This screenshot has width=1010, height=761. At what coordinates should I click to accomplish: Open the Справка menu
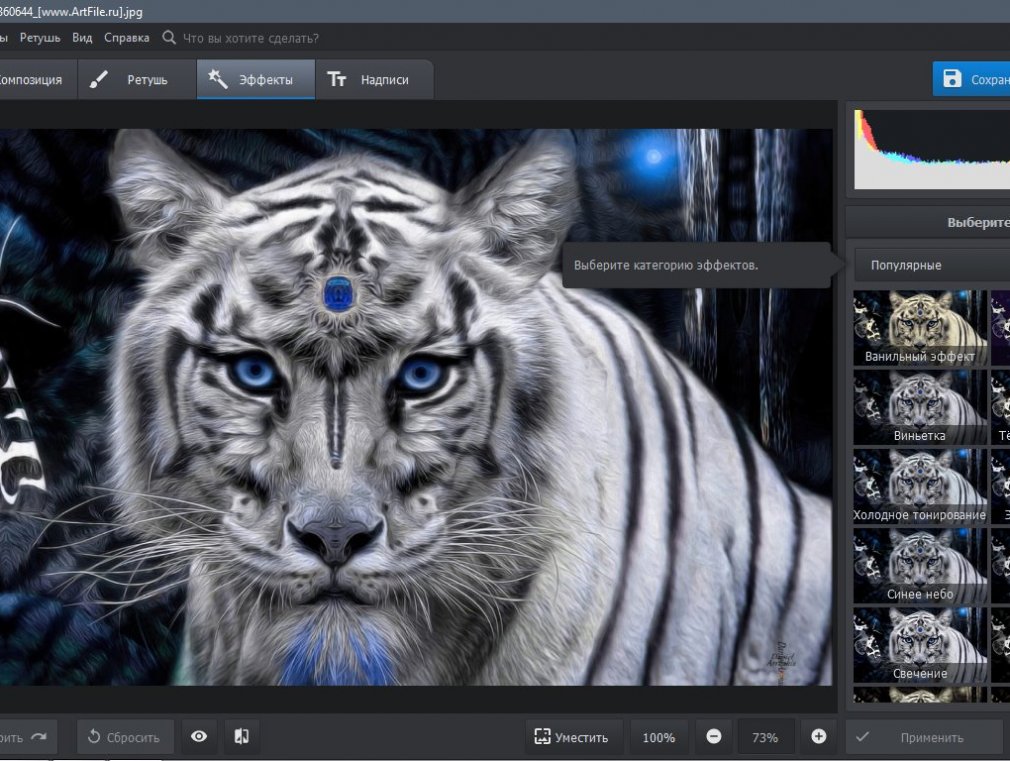point(127,38)
